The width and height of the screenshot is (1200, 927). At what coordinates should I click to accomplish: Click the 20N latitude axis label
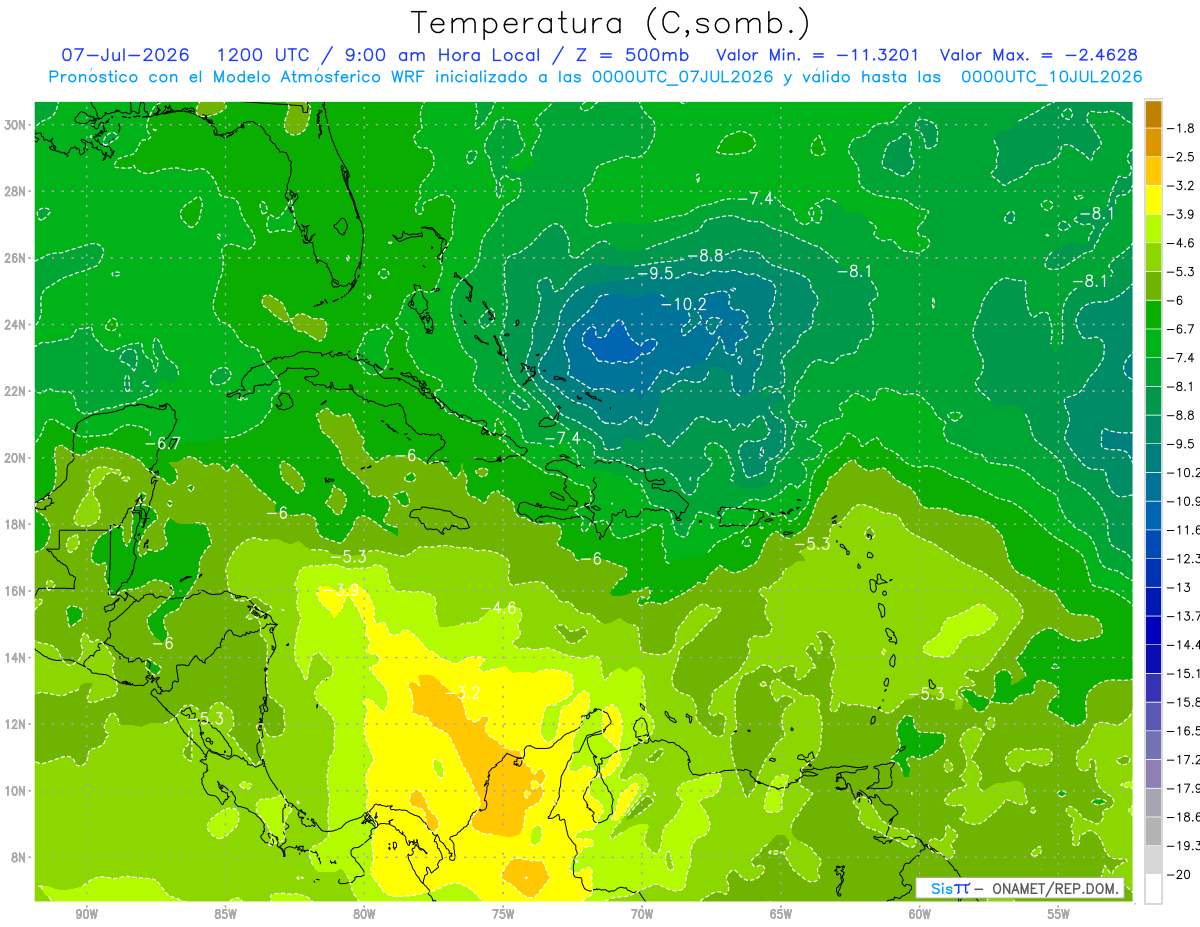[17, 458]
